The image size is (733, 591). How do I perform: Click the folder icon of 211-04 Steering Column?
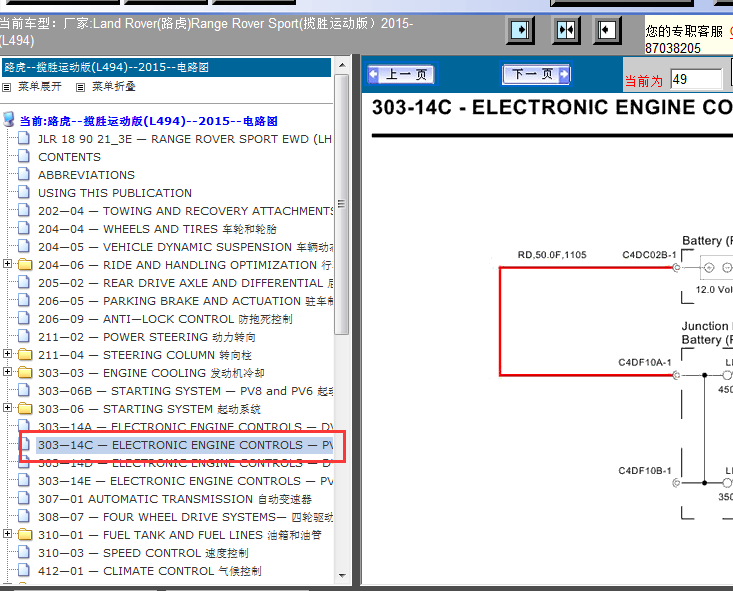pos(25,354)
